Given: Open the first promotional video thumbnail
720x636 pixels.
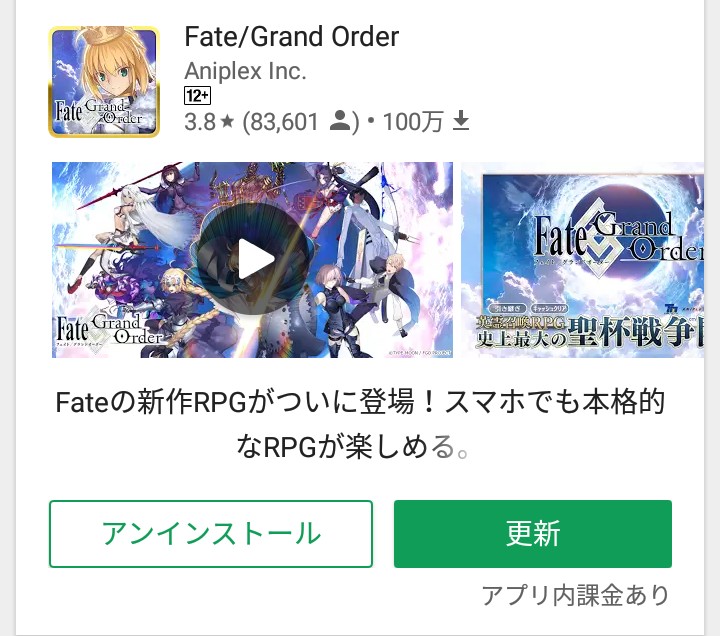Looking at the screenshot, I should [x=252, y=260].
